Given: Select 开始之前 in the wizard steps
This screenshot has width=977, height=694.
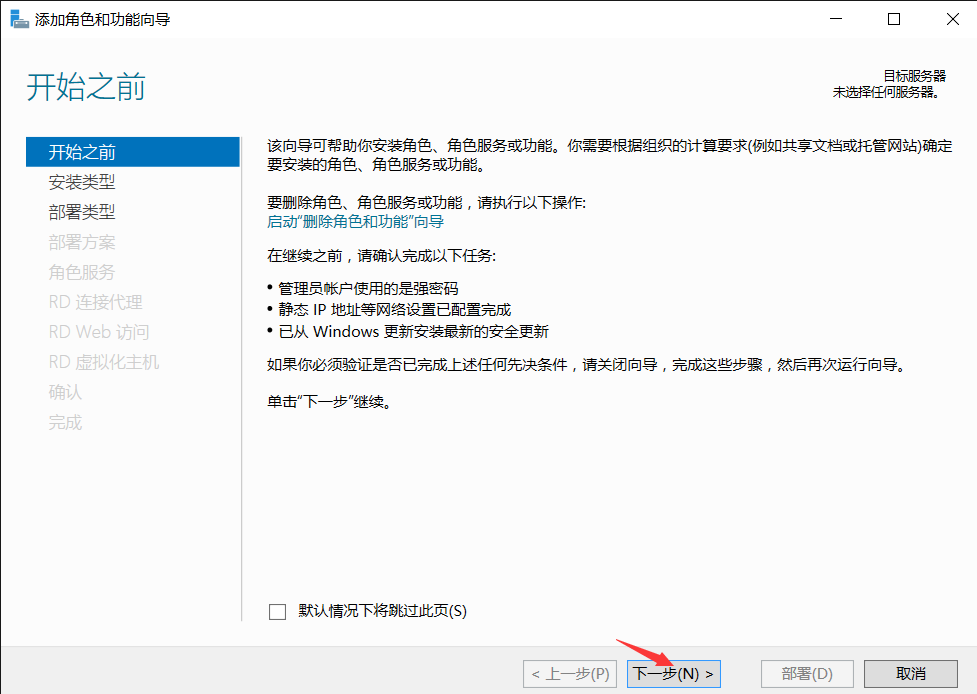Looking at the screenshot, I should pos(133,152).
